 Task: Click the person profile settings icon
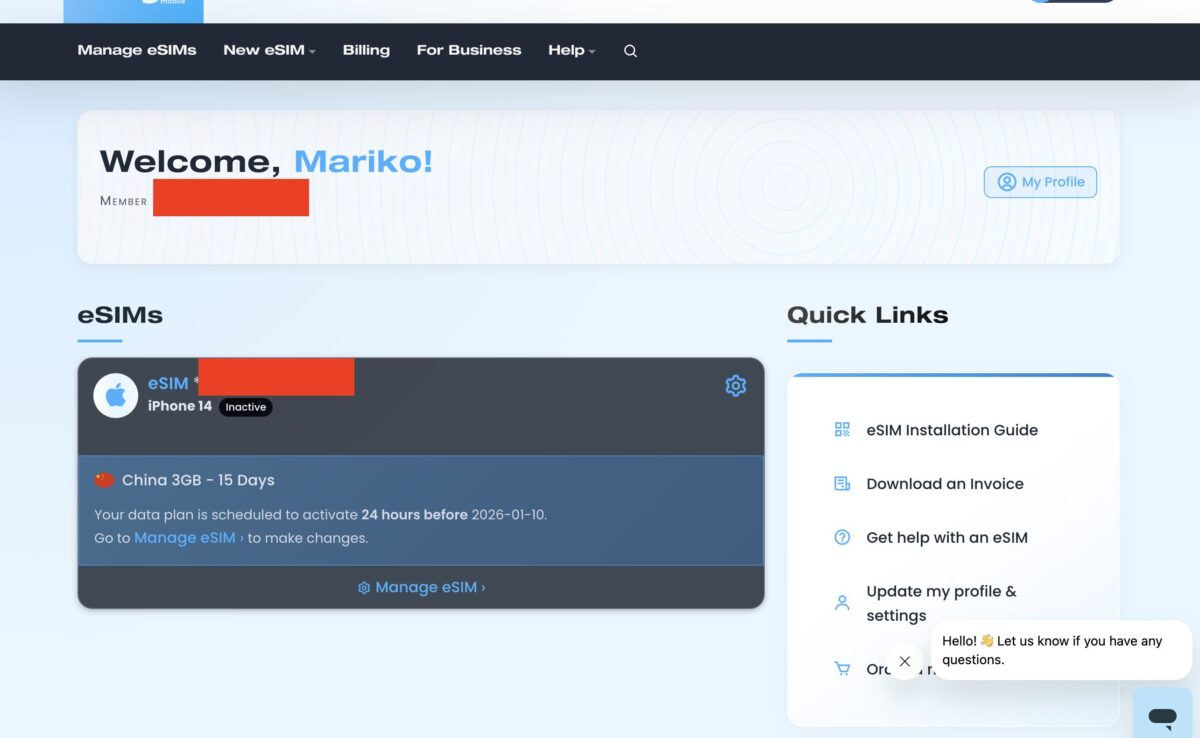(842, 603)
